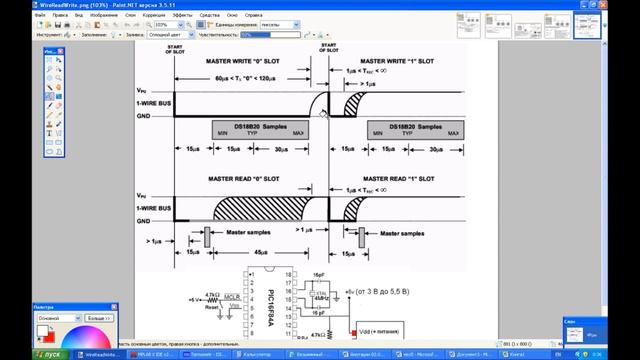
Task: Open the image thumbnail list arrow
Action: coord(604,25)
